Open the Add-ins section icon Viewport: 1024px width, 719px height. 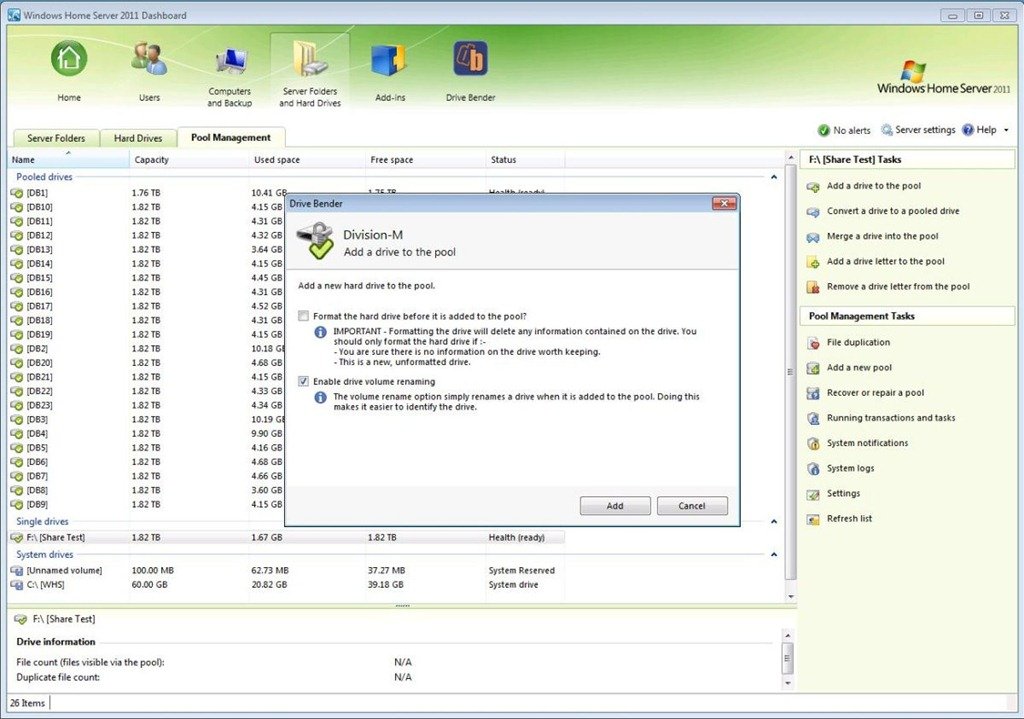[390, 60]
